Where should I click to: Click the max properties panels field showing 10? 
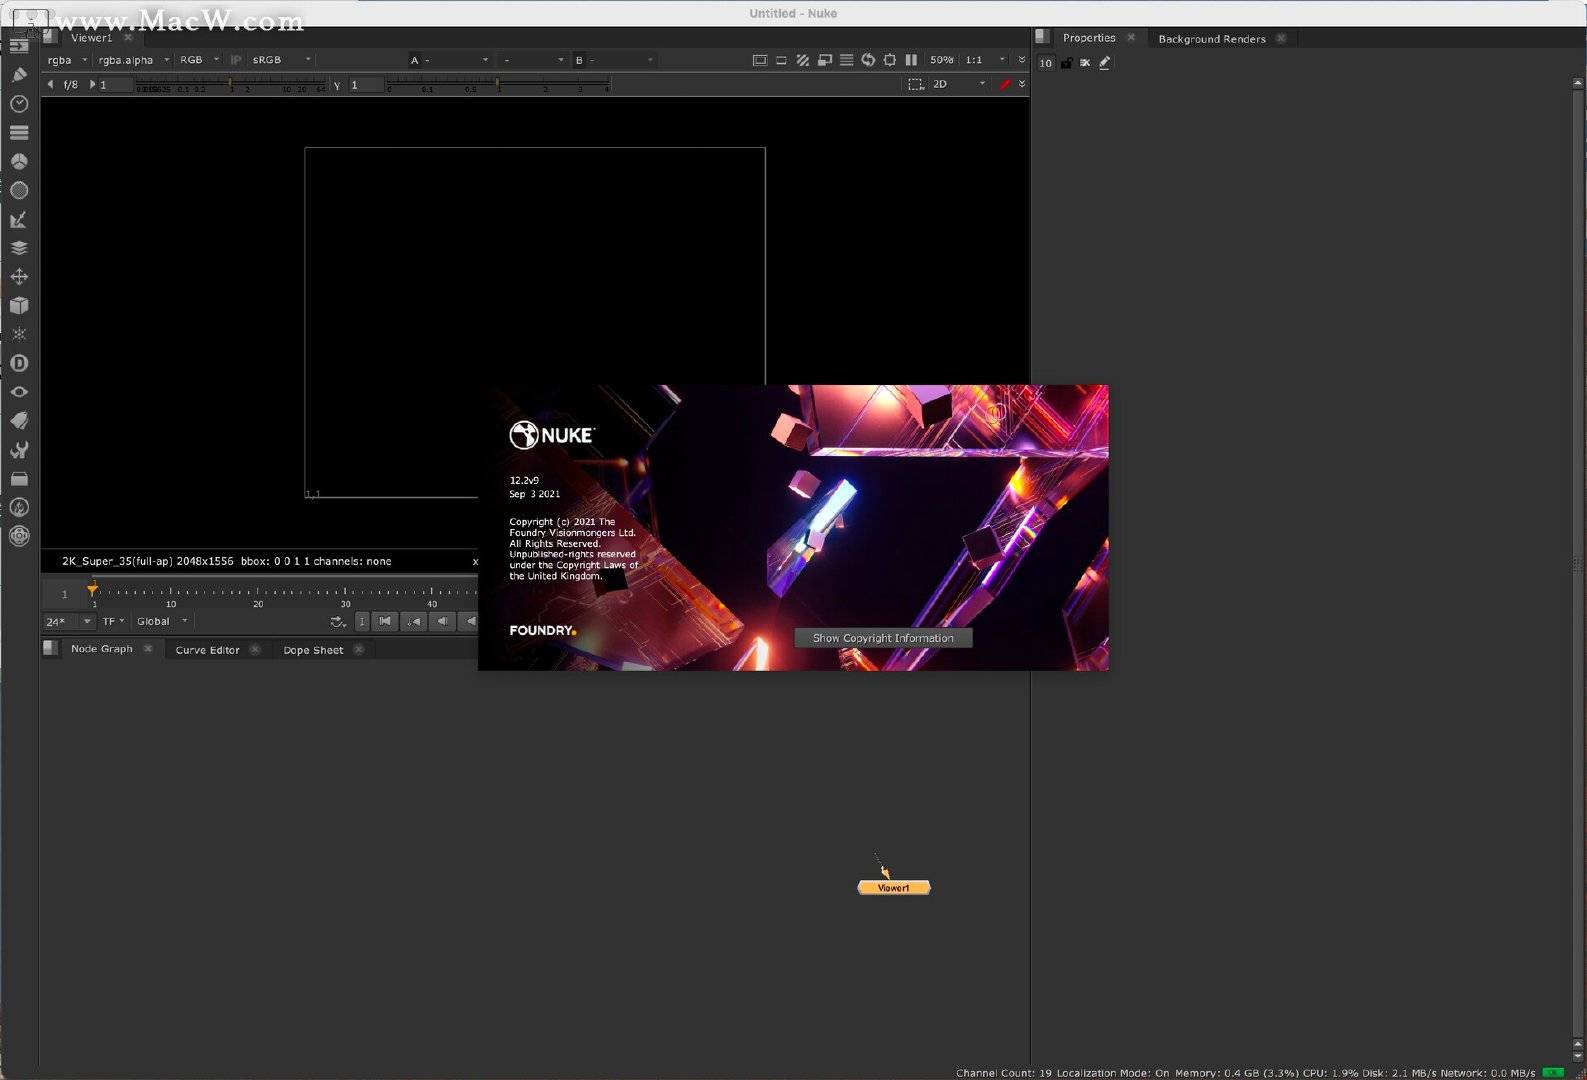[x=1045, y=63]
